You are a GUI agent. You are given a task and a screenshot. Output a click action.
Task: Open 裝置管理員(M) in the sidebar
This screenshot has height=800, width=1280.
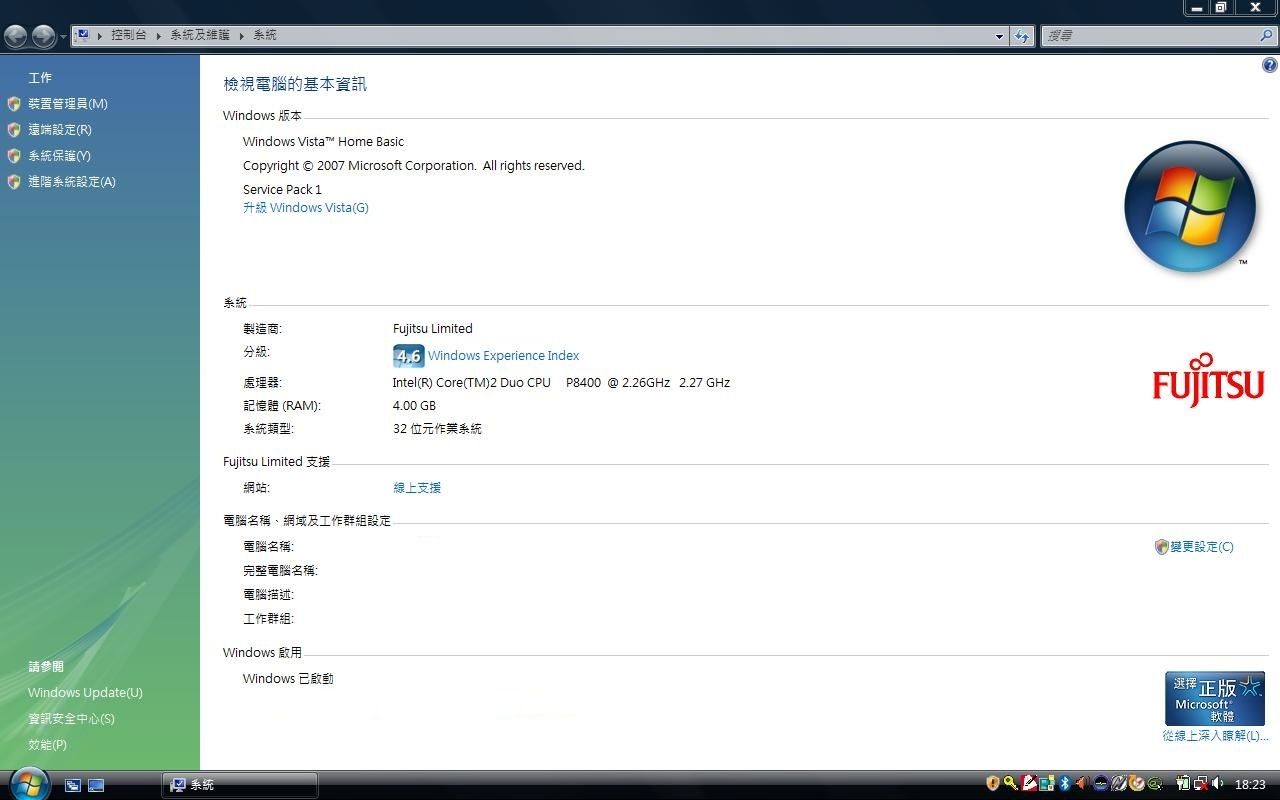[68, 104]
